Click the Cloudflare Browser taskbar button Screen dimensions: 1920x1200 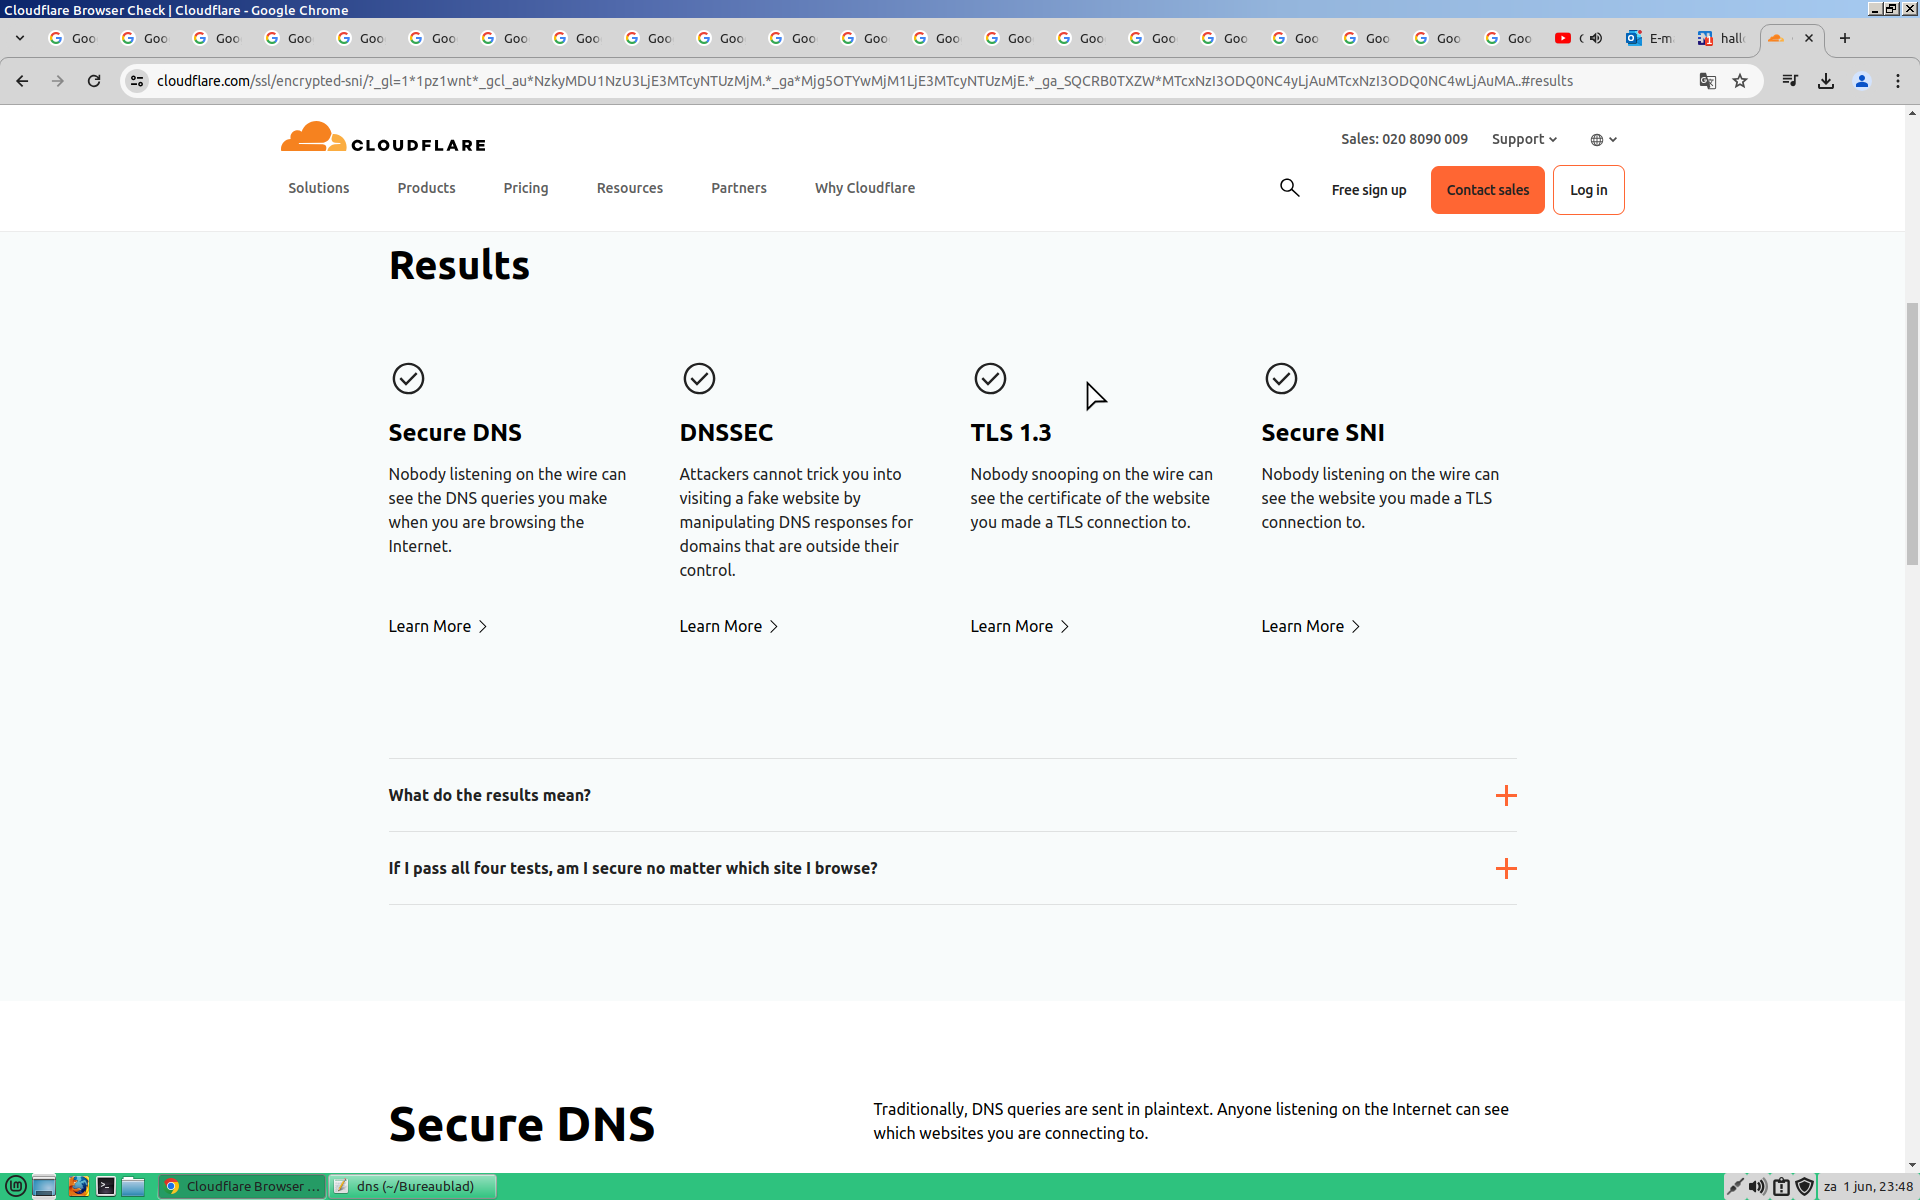coord(242,1186)
